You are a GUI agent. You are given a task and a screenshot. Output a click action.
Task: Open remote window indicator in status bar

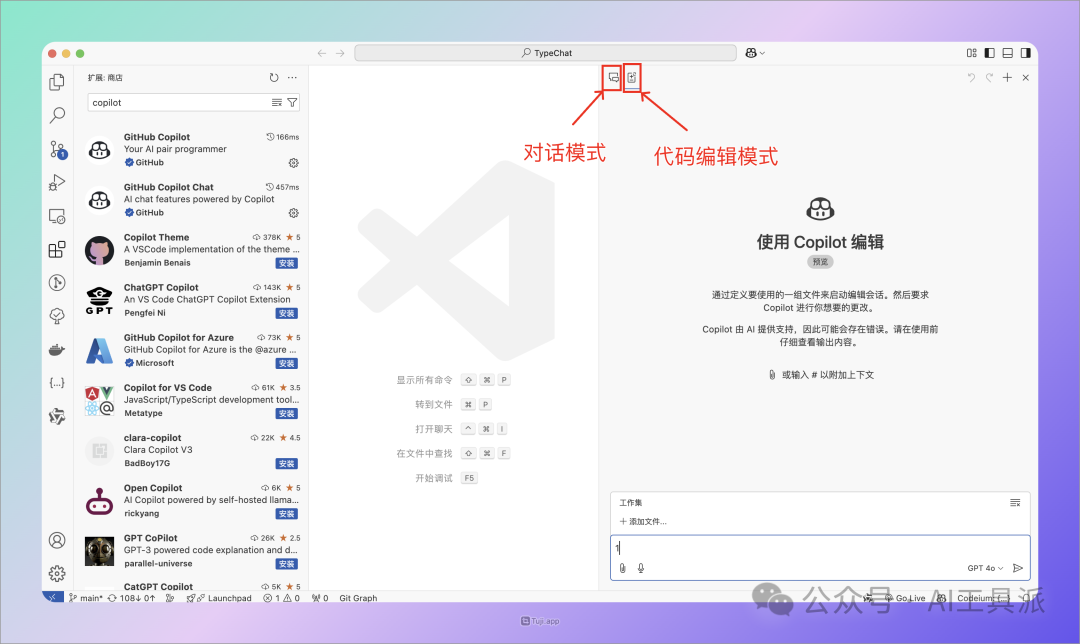[53, 597]
